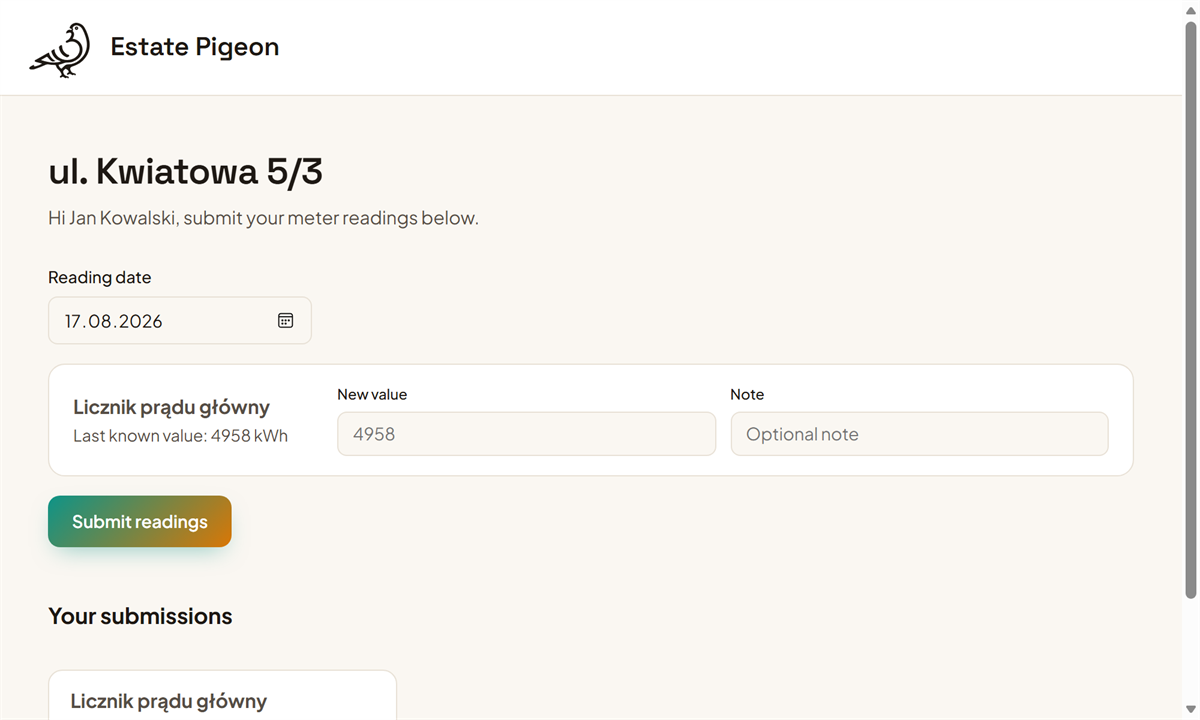1200x720 pixels.
Task: Click the pigeon logo icon
Action: 60,50
